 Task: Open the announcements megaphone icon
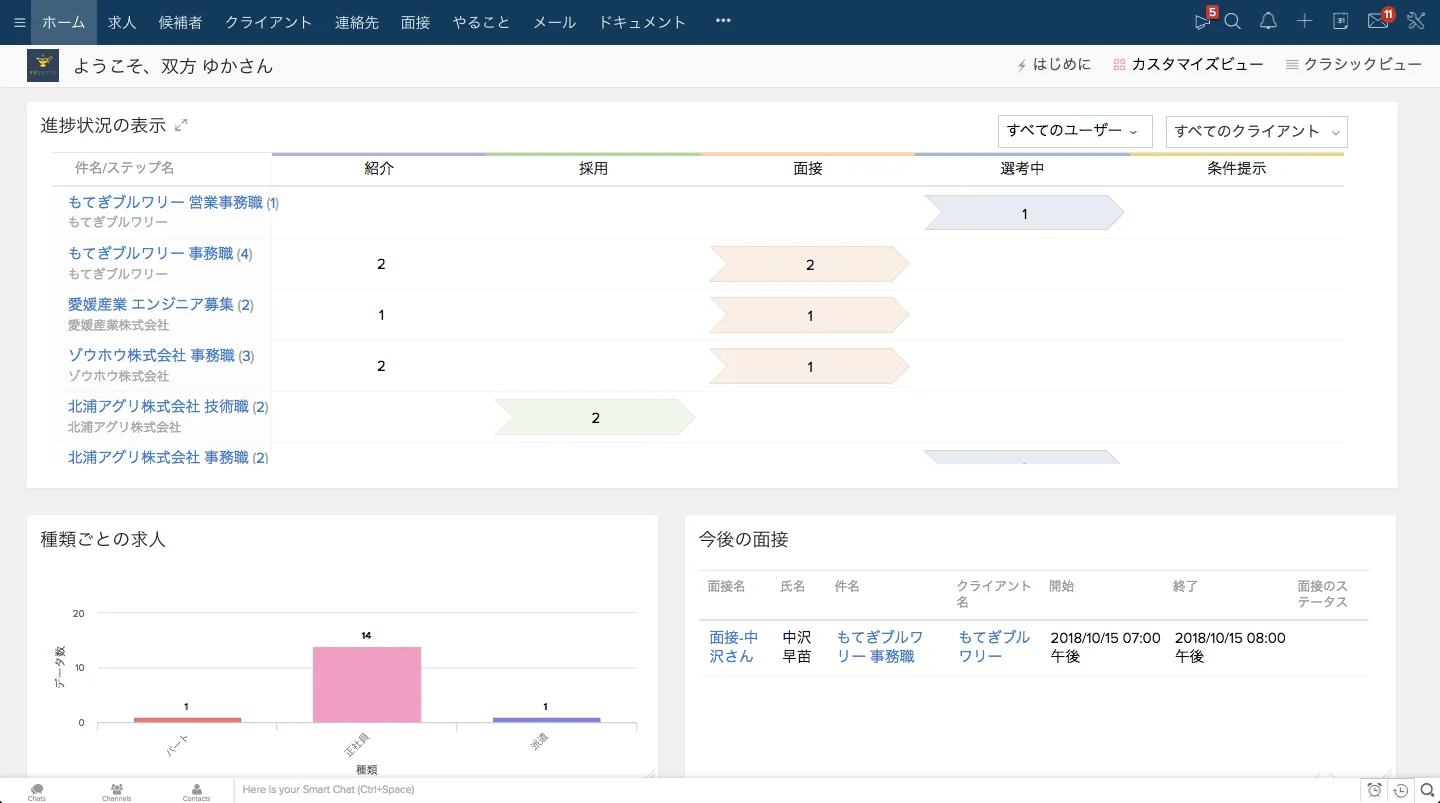pos(1203,22)
